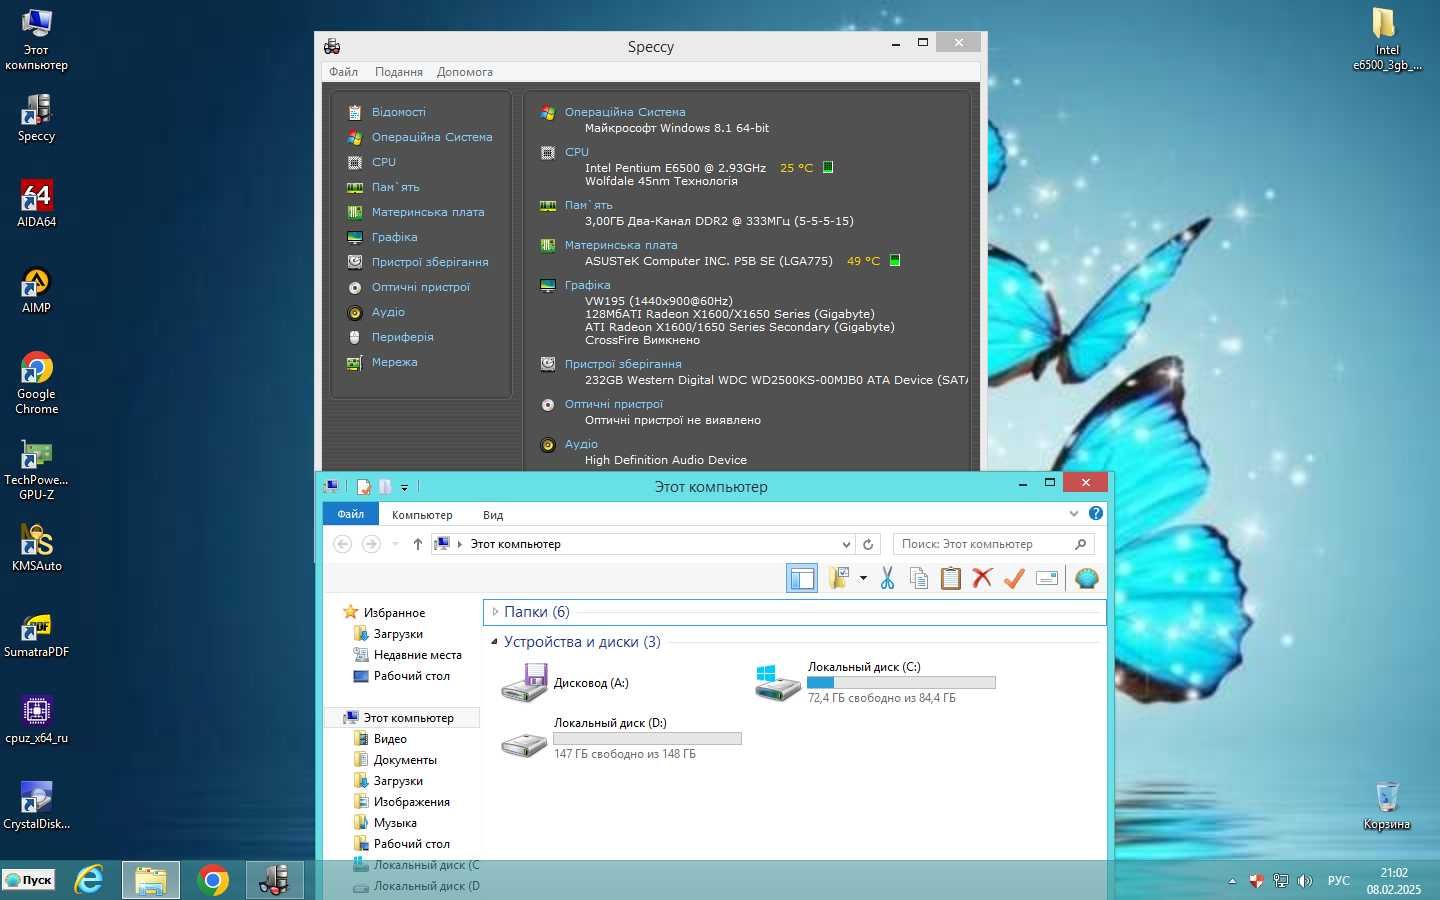Open Аудіо in Speccy sidebar

coord(388,312)
